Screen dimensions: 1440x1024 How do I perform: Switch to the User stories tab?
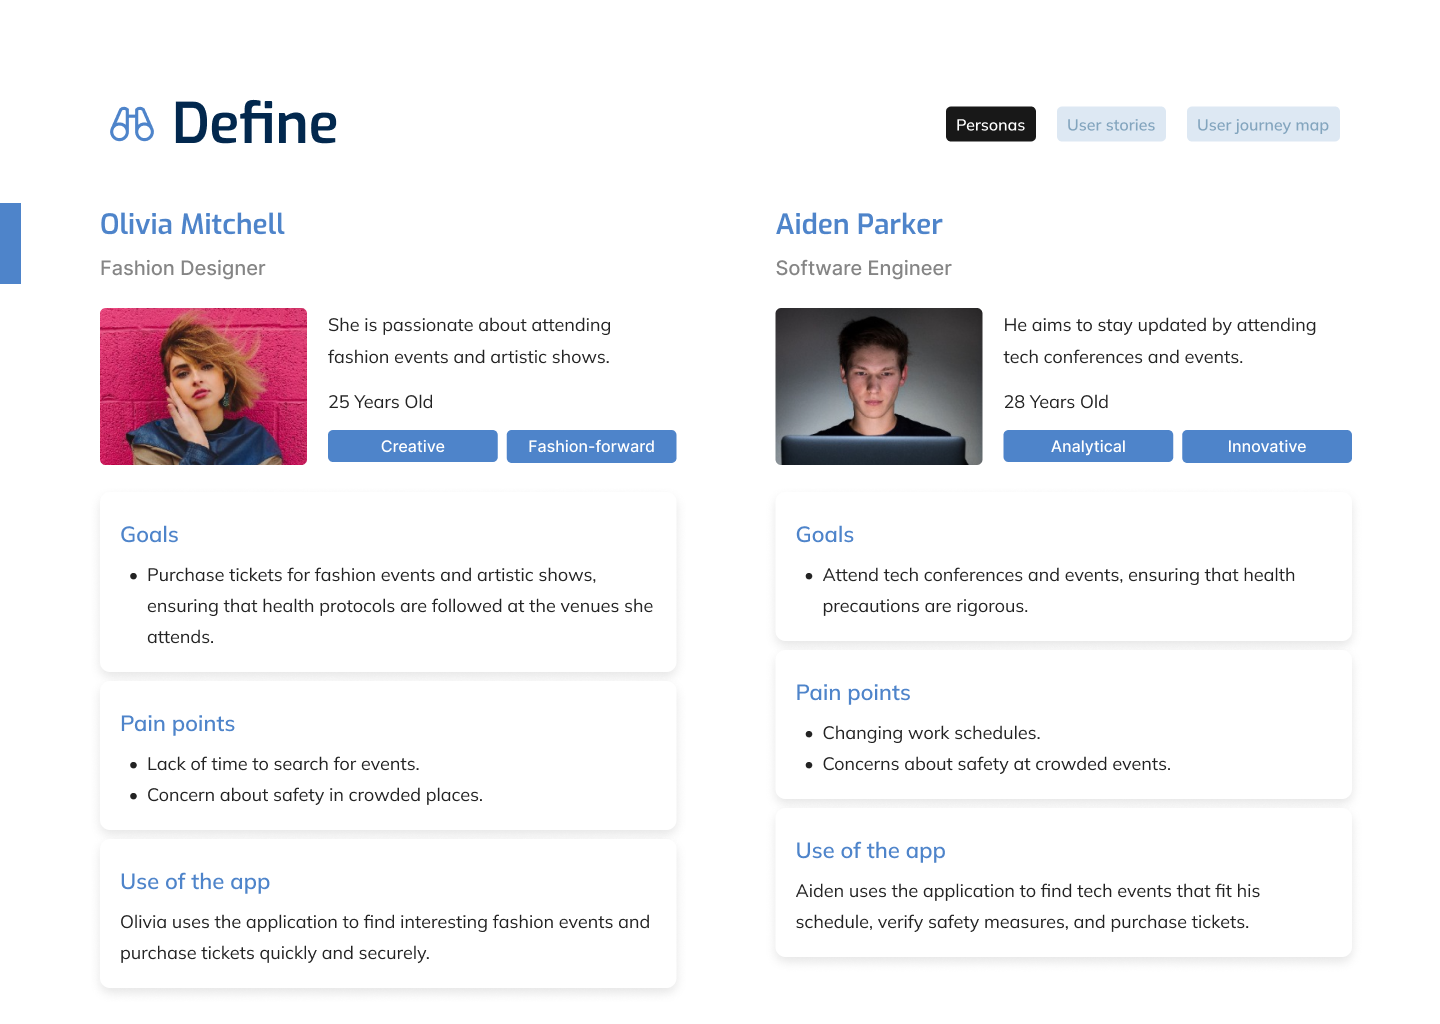(x=1110, y=125)
